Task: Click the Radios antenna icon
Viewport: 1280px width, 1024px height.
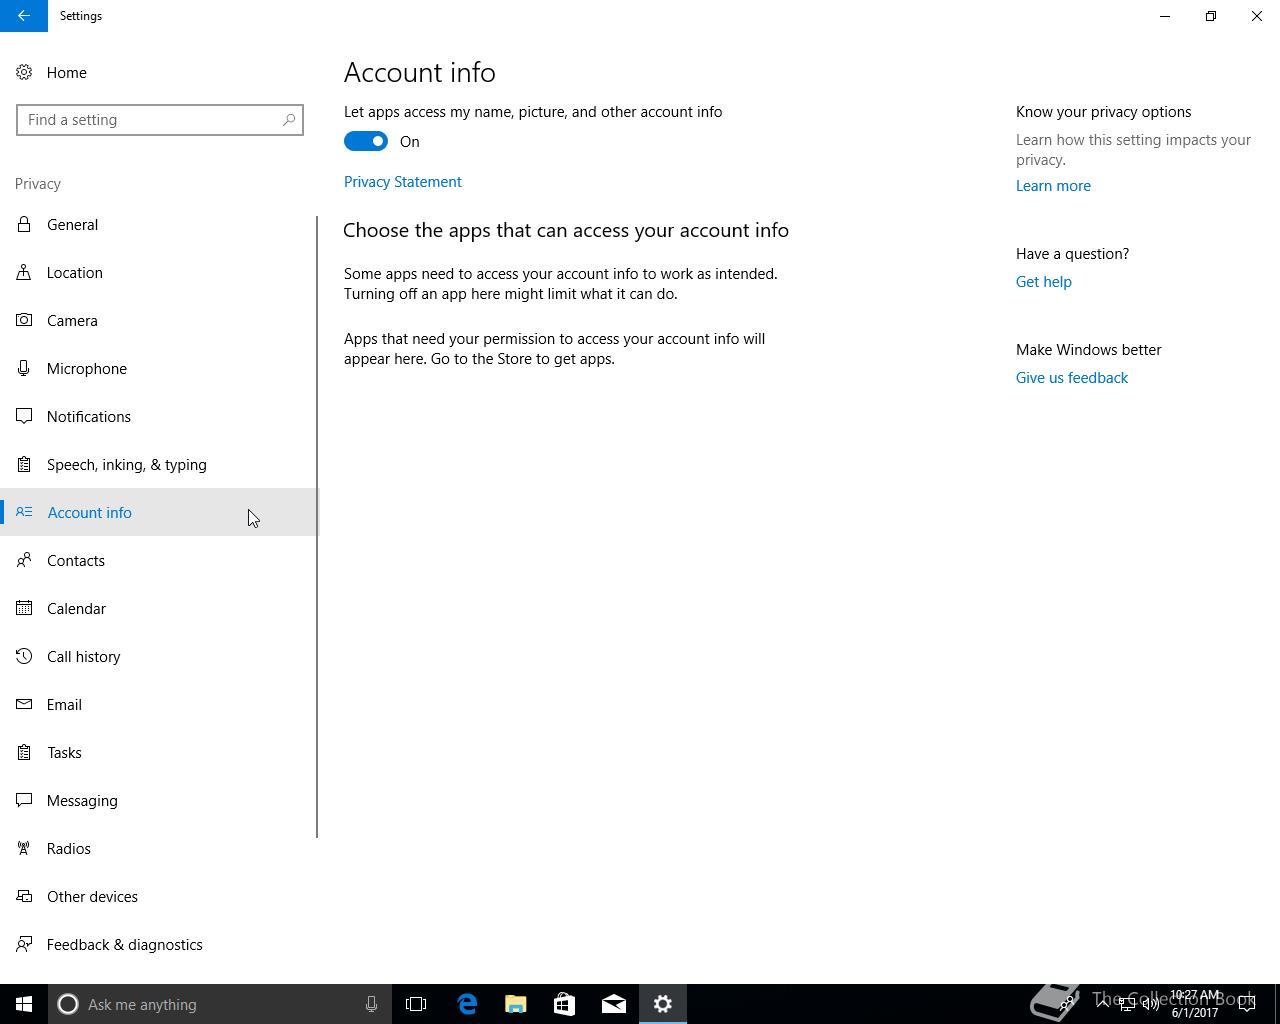Action: click(24, 849)
